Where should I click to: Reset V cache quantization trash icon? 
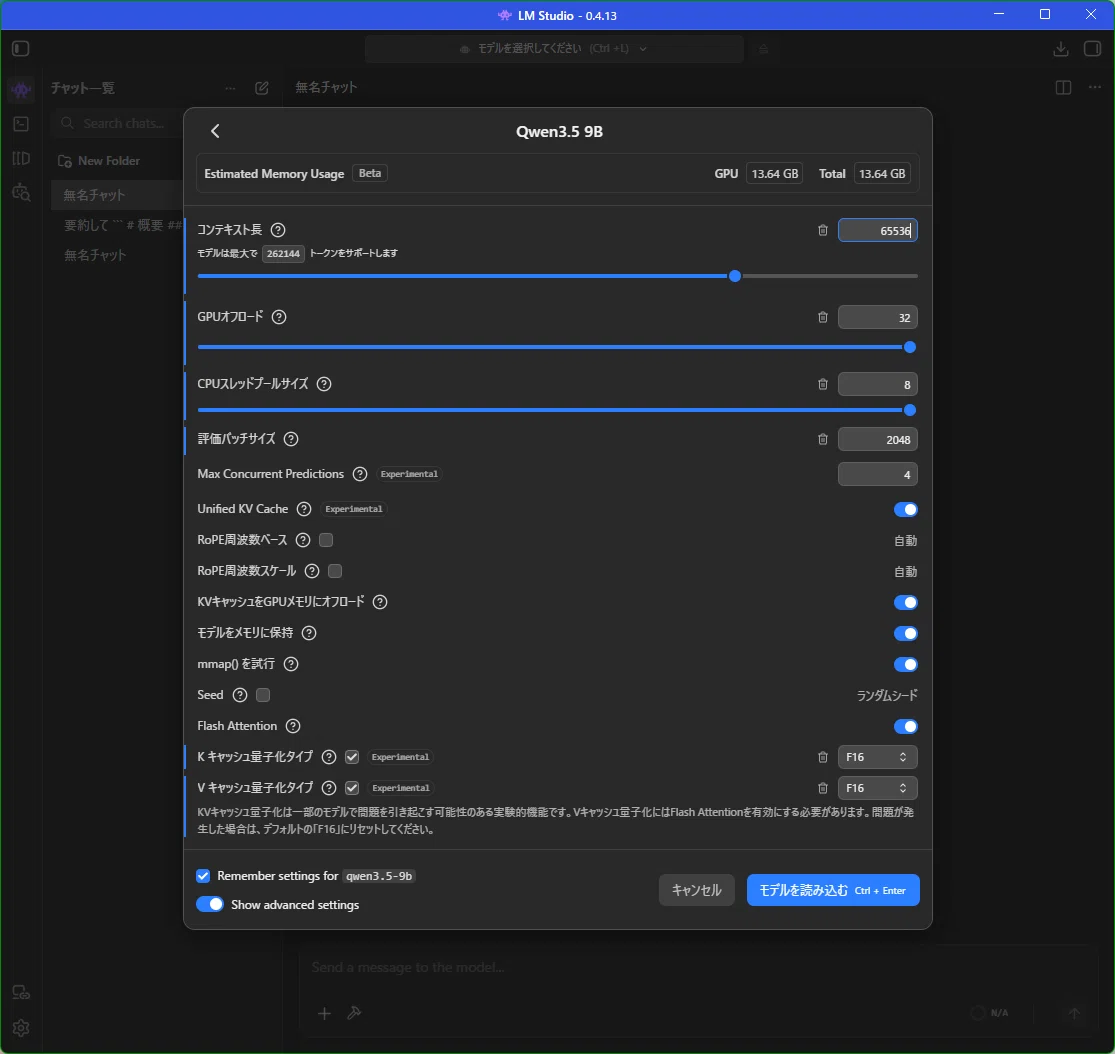click(823, 788)
